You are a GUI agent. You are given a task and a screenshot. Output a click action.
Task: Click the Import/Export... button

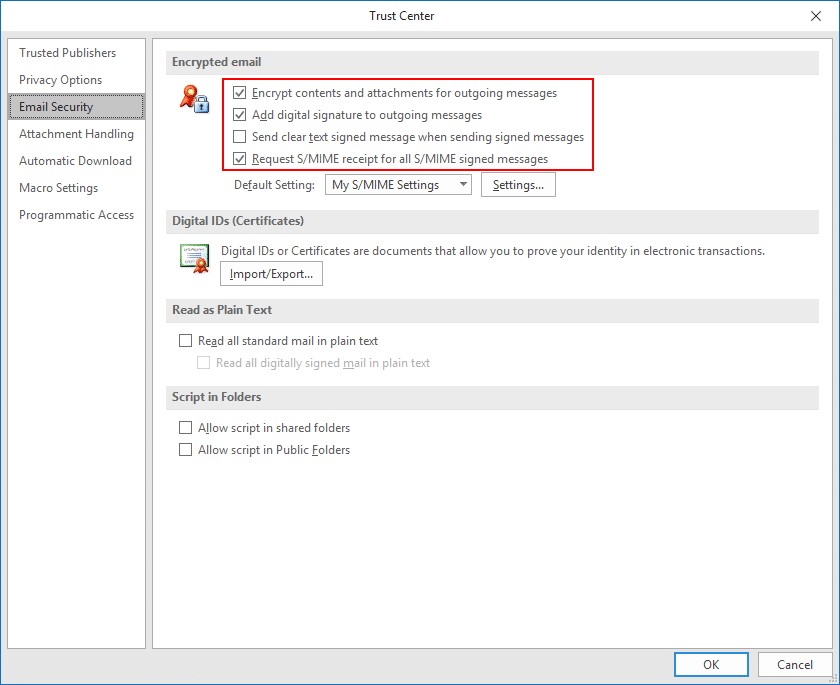tap(271, 274)
